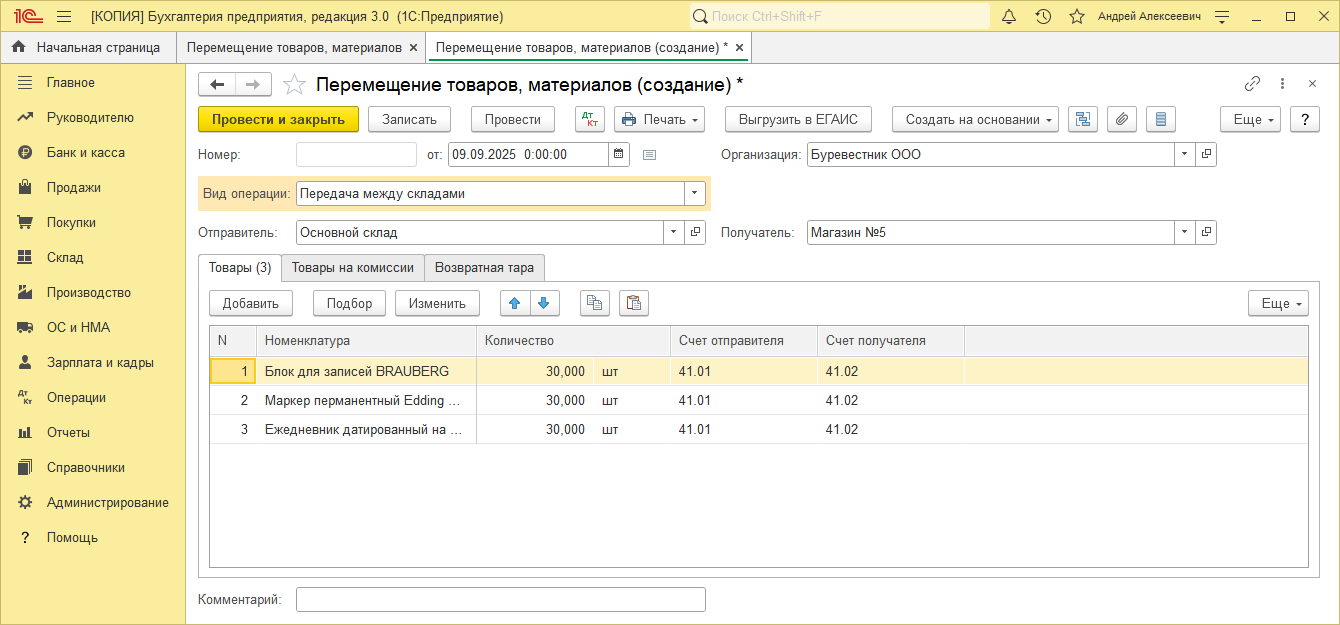
Task: Go back with the left arrow button
Action: point(217,84)
